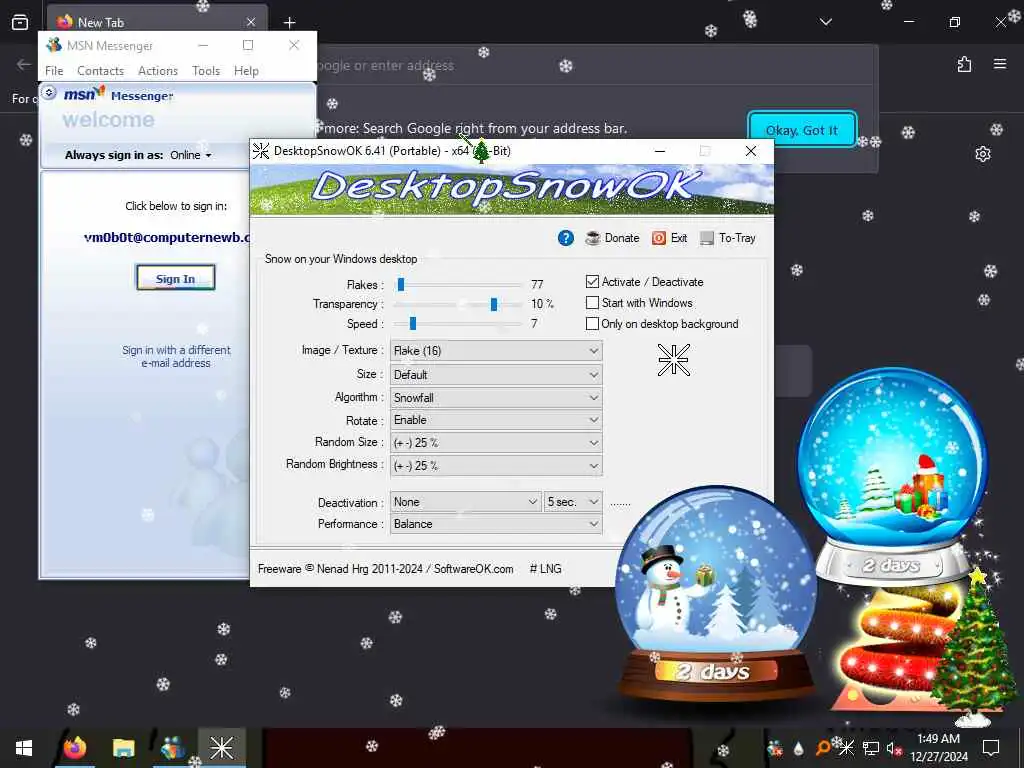
Task: Click the Firefox View icon left of tabs
Action: 20,22
